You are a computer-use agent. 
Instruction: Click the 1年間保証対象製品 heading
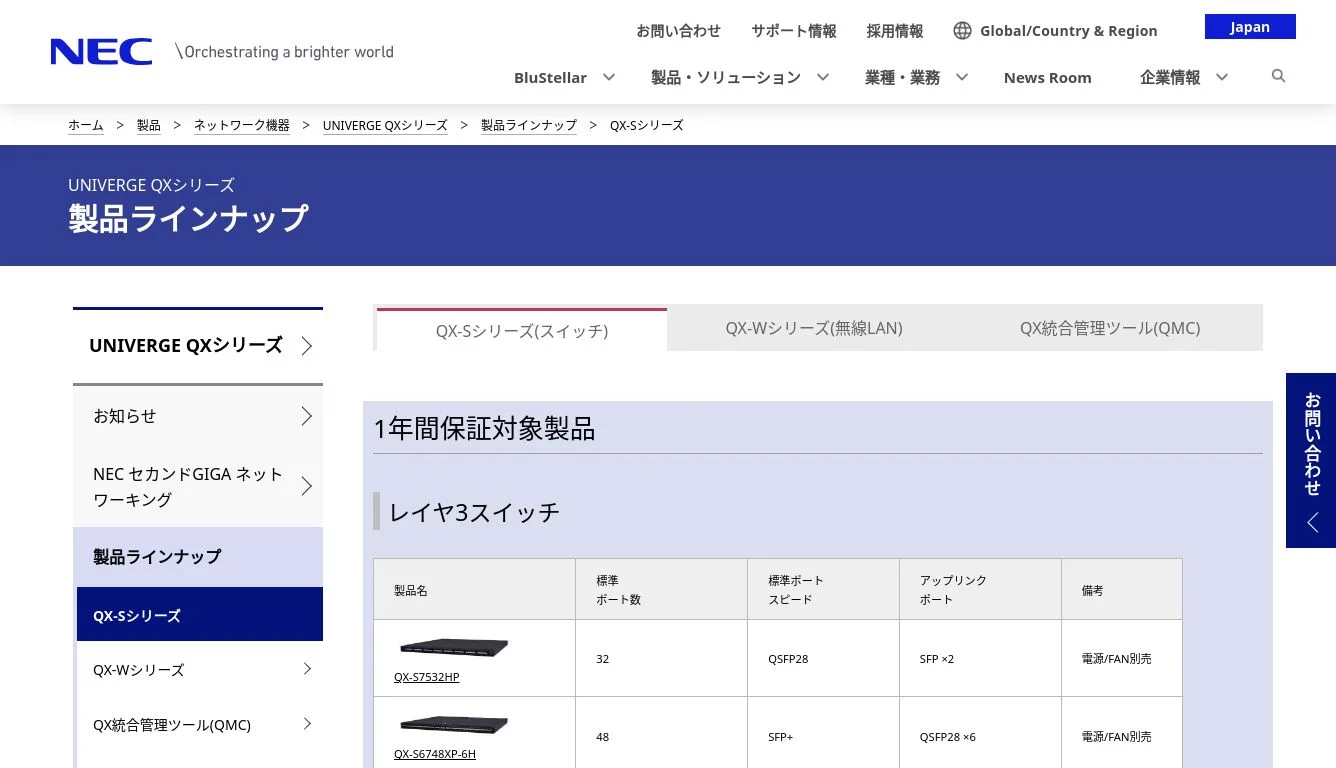(484, 429)
